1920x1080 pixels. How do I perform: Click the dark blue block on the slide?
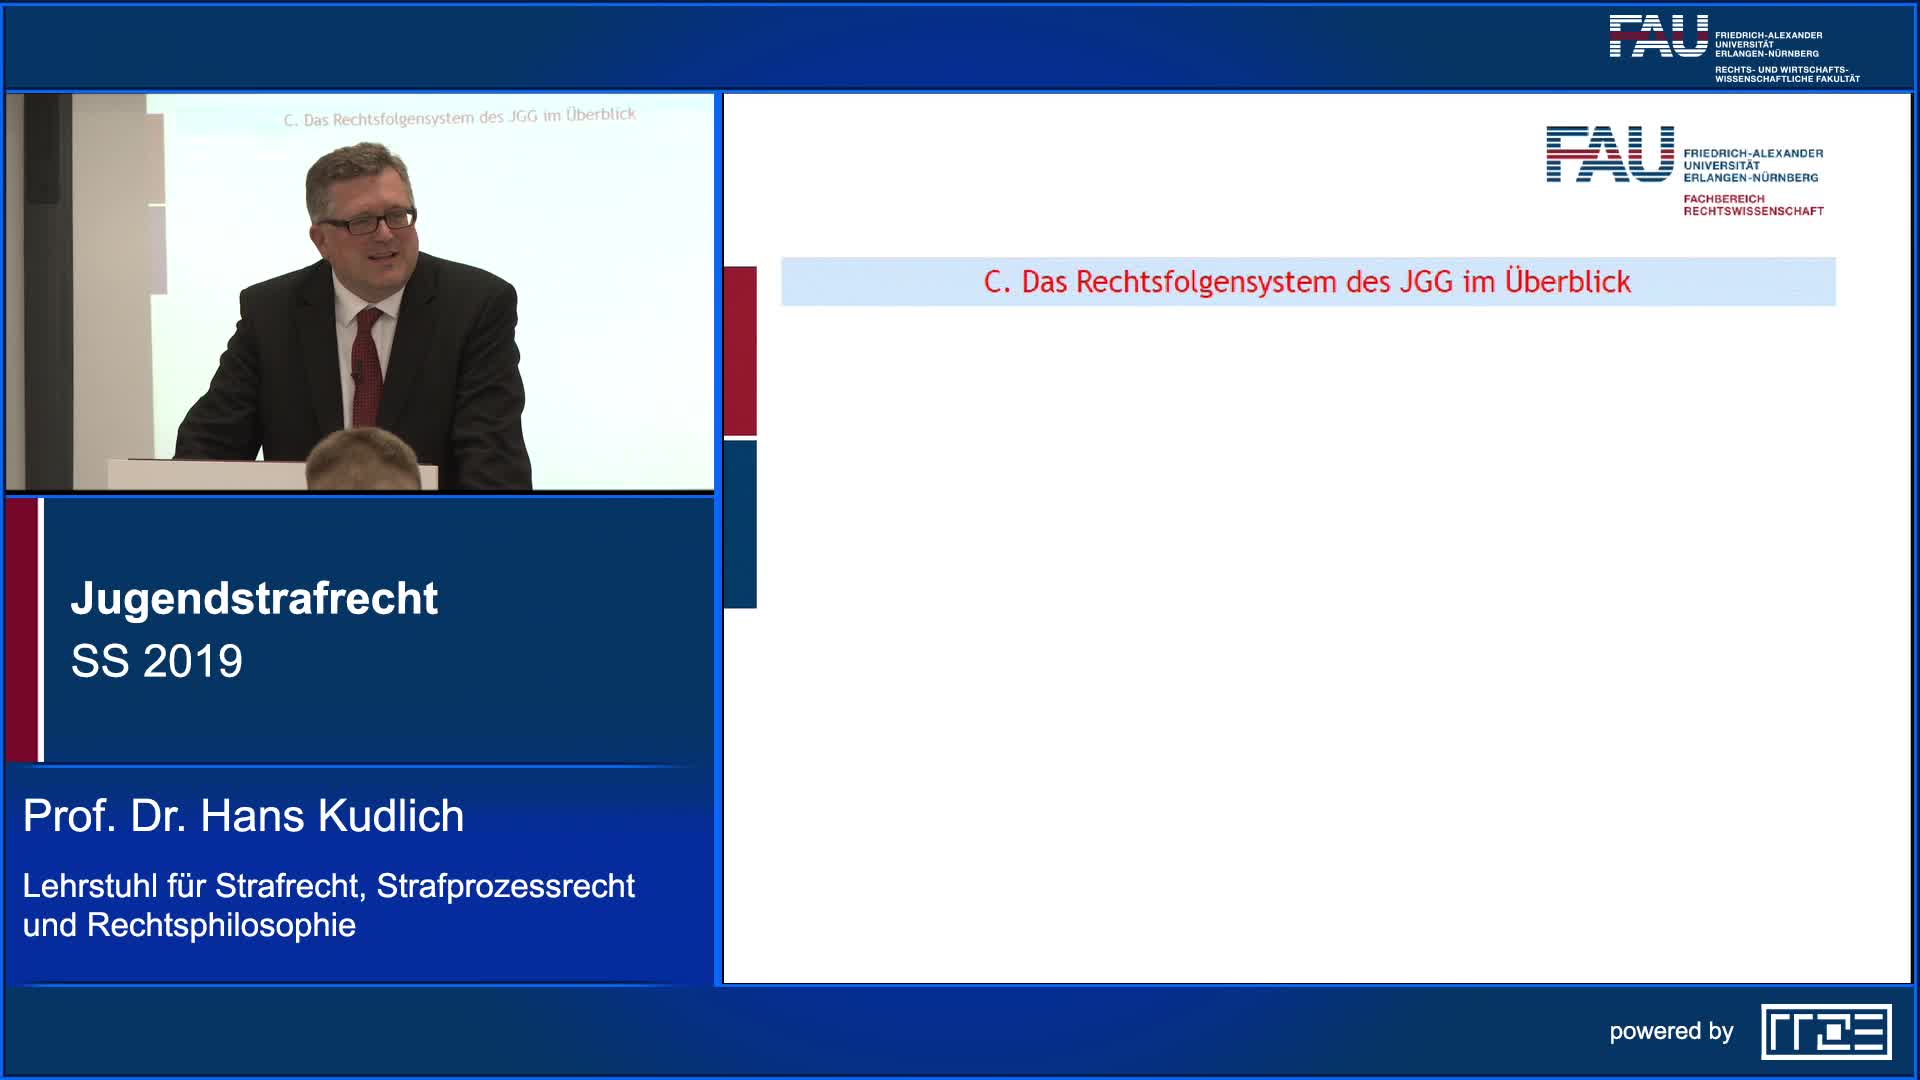pyautogui.click(x=740, y=524)
